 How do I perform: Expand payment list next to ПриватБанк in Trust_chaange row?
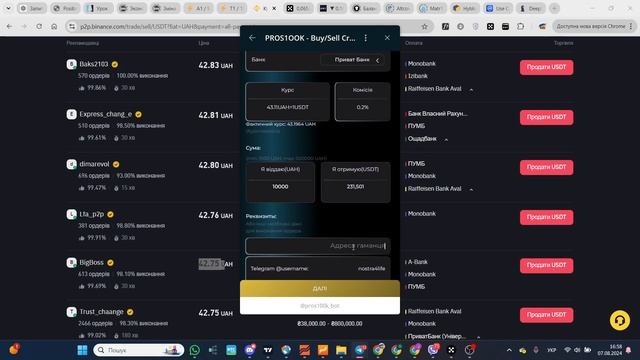[478, 337]
